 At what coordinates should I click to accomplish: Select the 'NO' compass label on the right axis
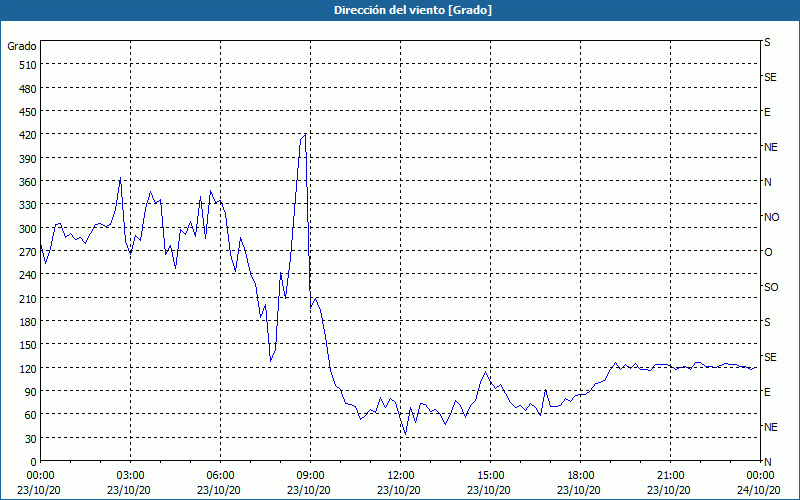[x=771, y=217]
